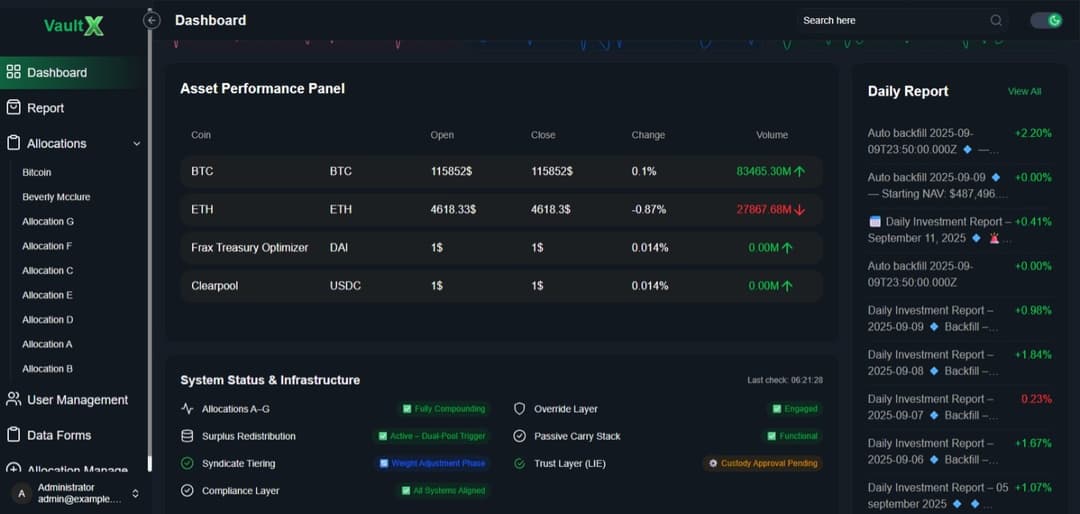Image resolution: width=1080 pixels, height=514 pixels.
Task: Toggle the dark mode switch
Action: point(1046,21)
